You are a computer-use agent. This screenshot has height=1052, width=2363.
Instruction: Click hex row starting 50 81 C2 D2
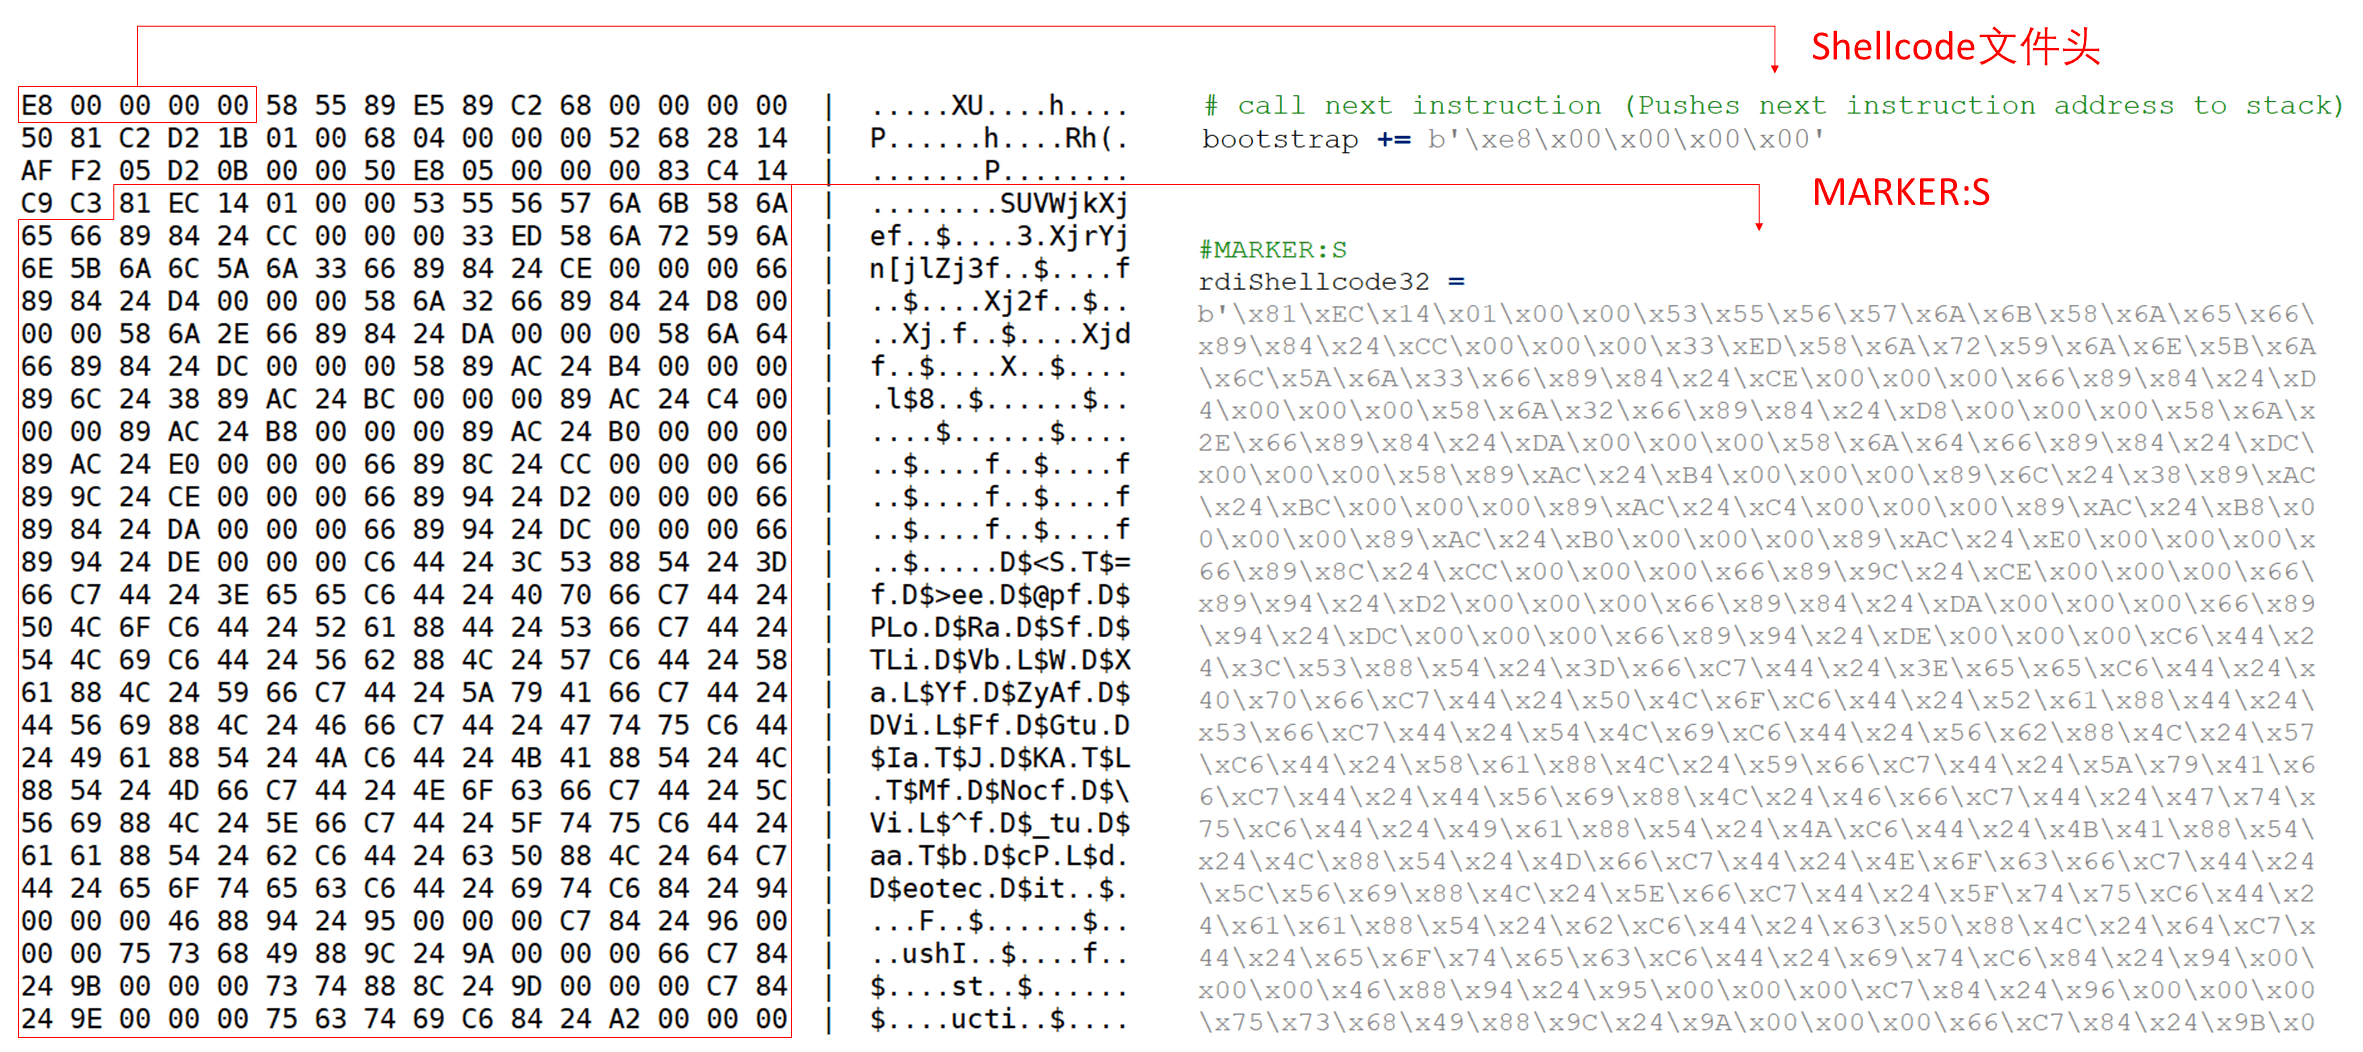click(x=404, y=138)
